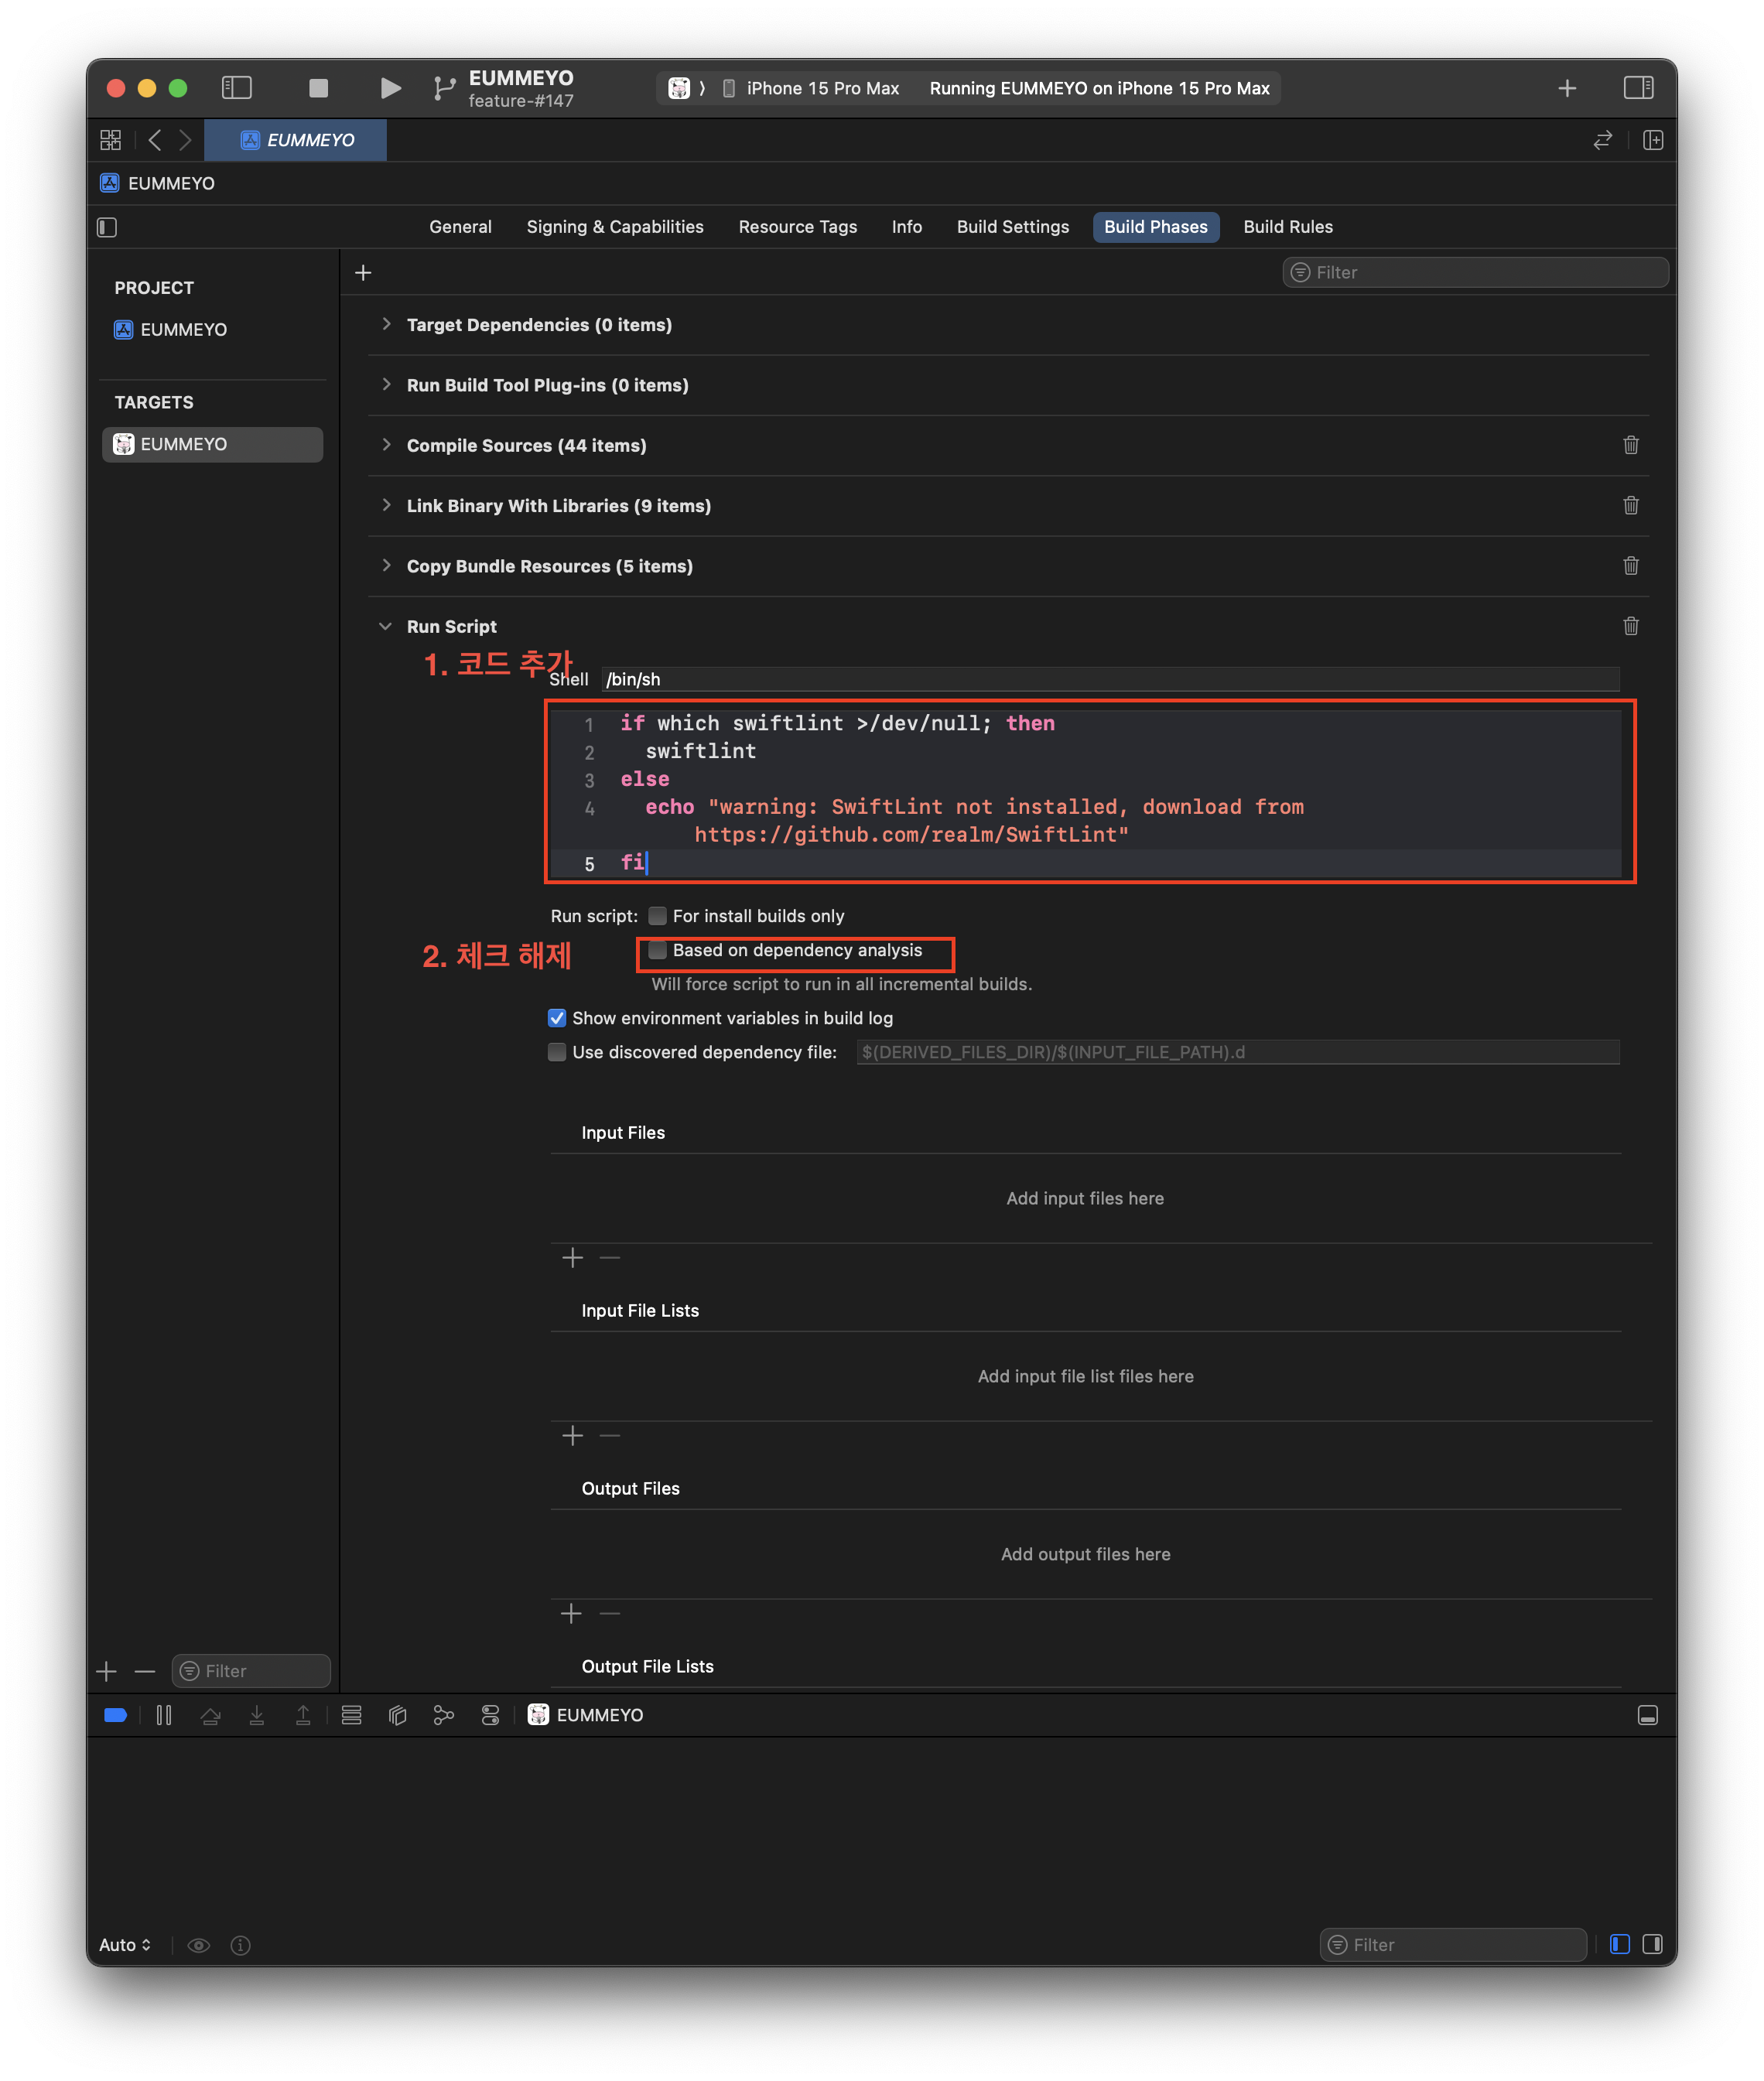Switch to Signing & Capabilities tab
The image size is (1764, 2081).
(x=615, y=226)
